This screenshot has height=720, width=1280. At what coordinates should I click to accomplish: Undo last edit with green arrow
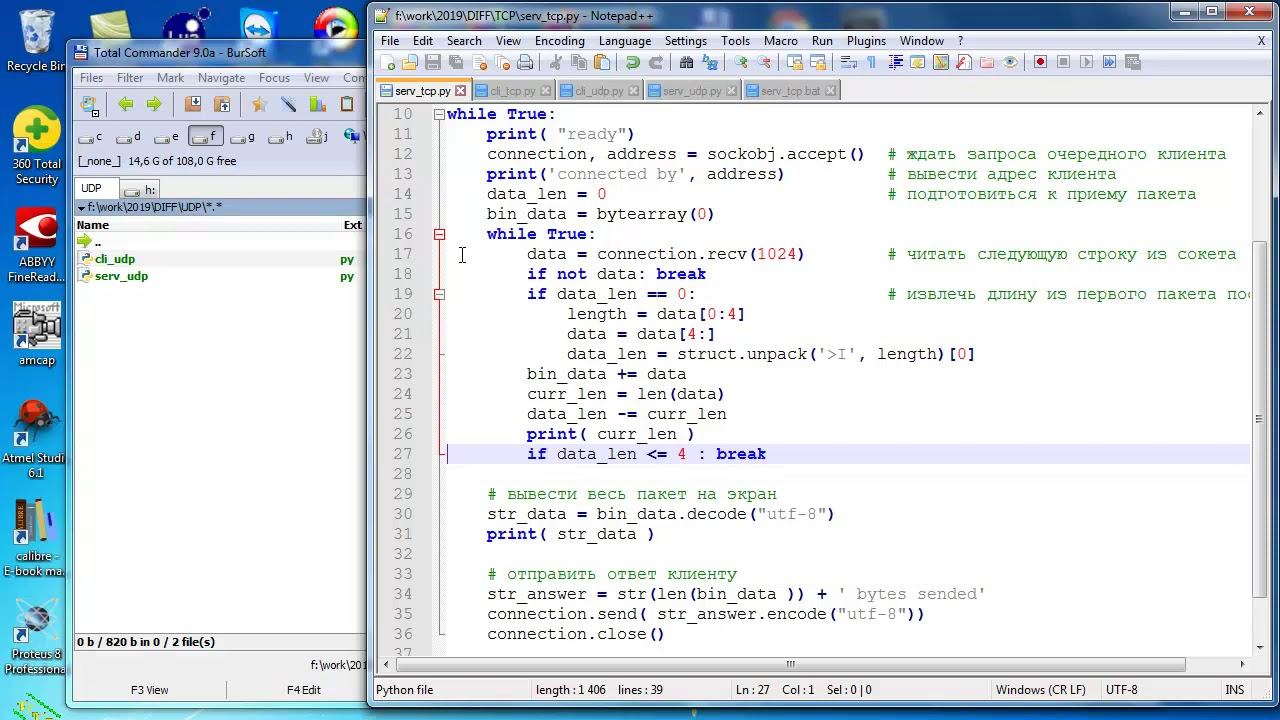pyautogui.click(x=632, y=62)
